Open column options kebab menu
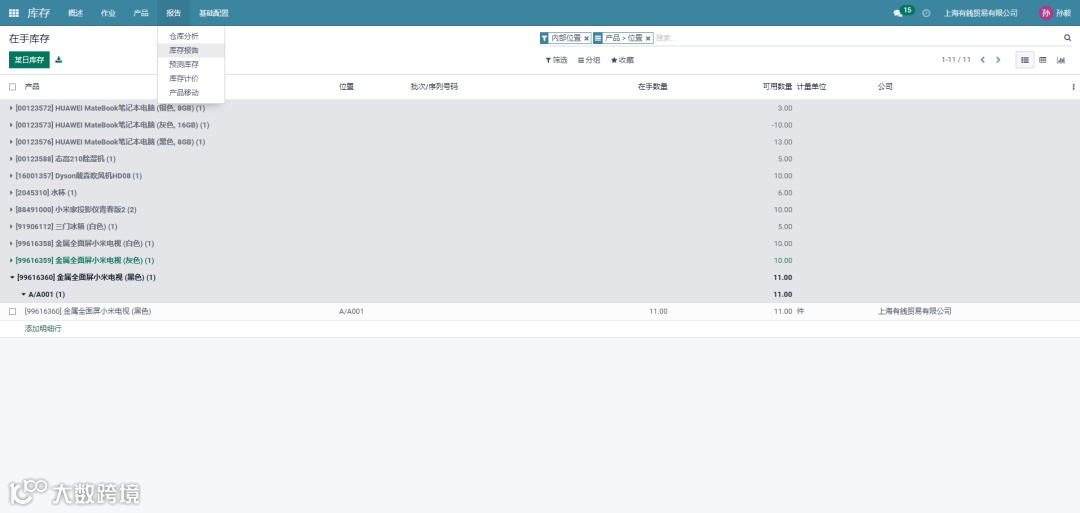1080x513 pixels. 1073,87
